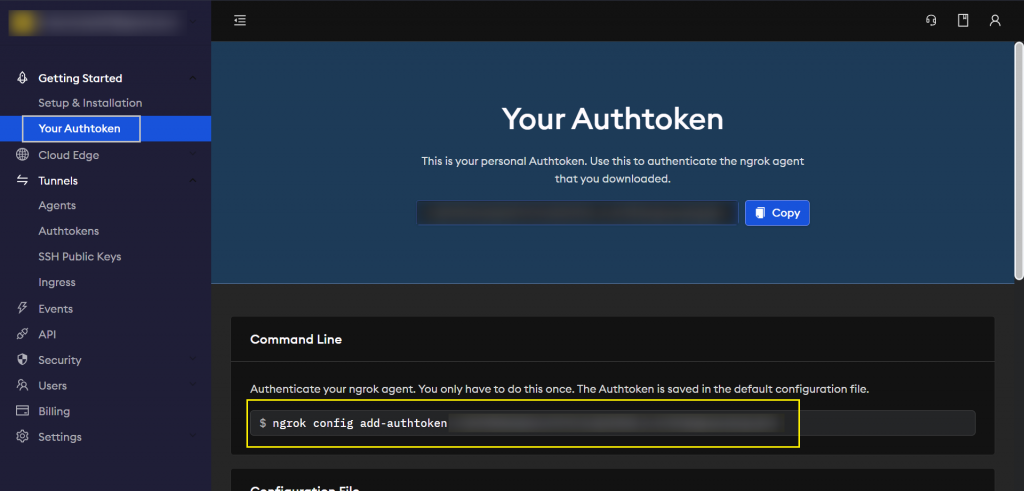This screenshot has width=1024, height=491.
Task: Open the Ingress page
Action: point(57,282)
